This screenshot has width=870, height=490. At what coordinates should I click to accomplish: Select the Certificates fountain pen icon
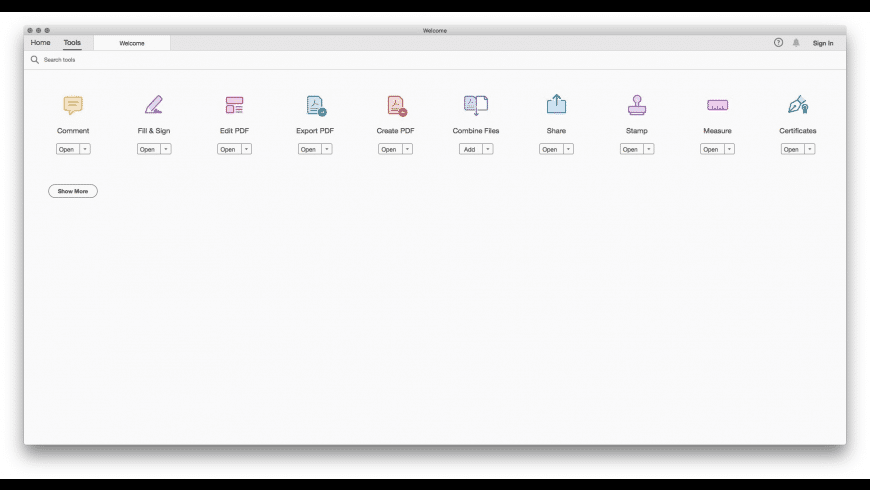pos(798,104)
